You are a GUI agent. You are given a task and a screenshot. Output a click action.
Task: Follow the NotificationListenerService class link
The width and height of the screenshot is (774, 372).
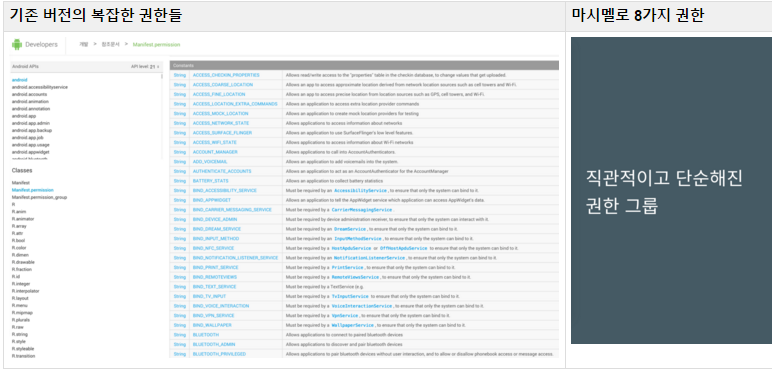point(370,258)
